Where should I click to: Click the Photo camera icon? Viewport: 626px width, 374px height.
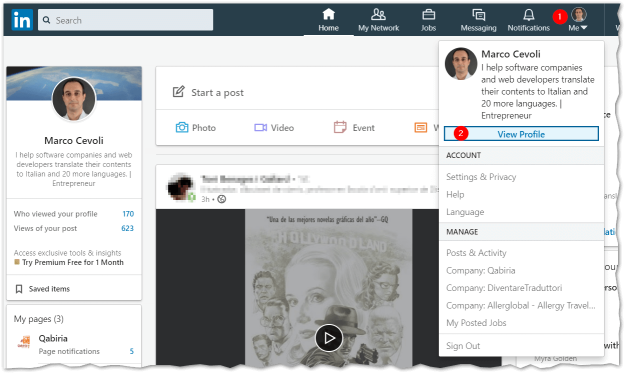click(x=182, y=128)
